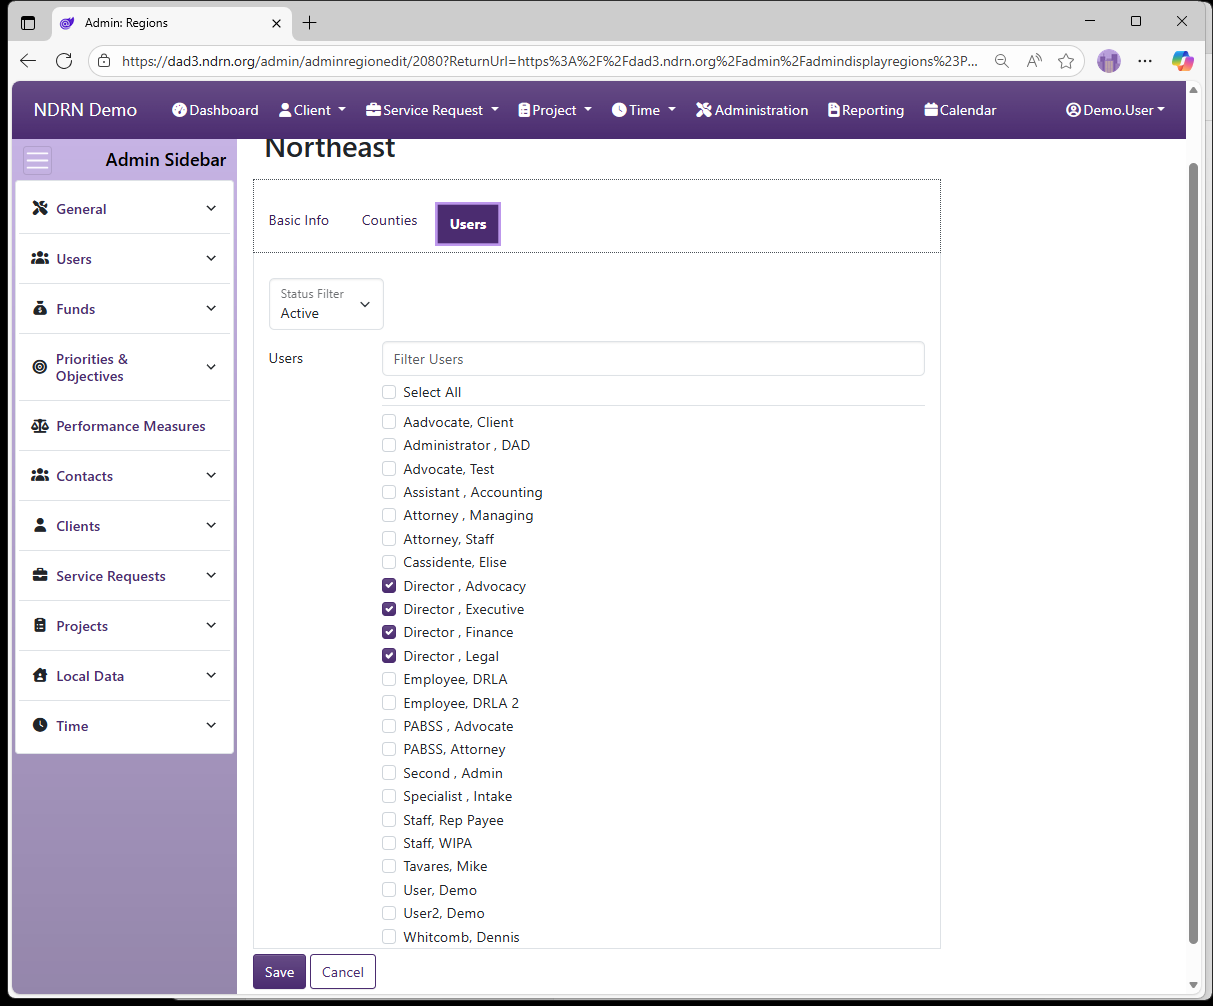Click the Administration tools icon in navbar
Screen dimensions: 1213x1006
pos(704,110)
